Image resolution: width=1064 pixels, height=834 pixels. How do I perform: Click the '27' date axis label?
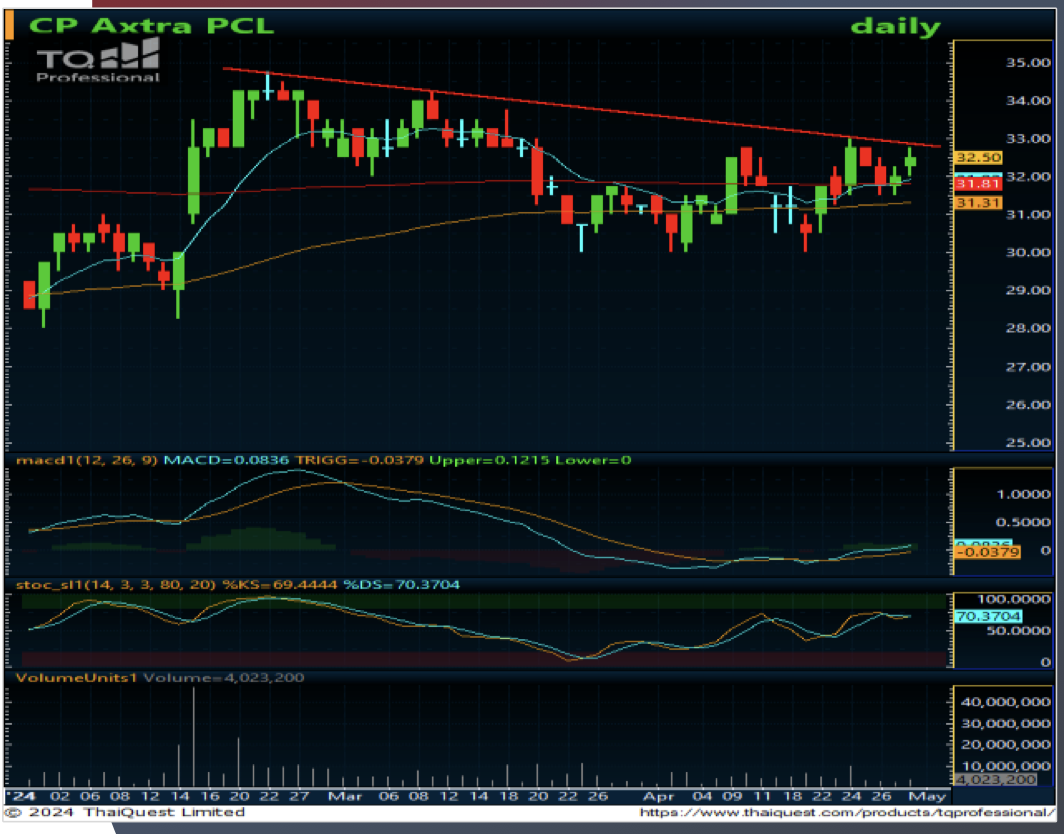[299, 796]
